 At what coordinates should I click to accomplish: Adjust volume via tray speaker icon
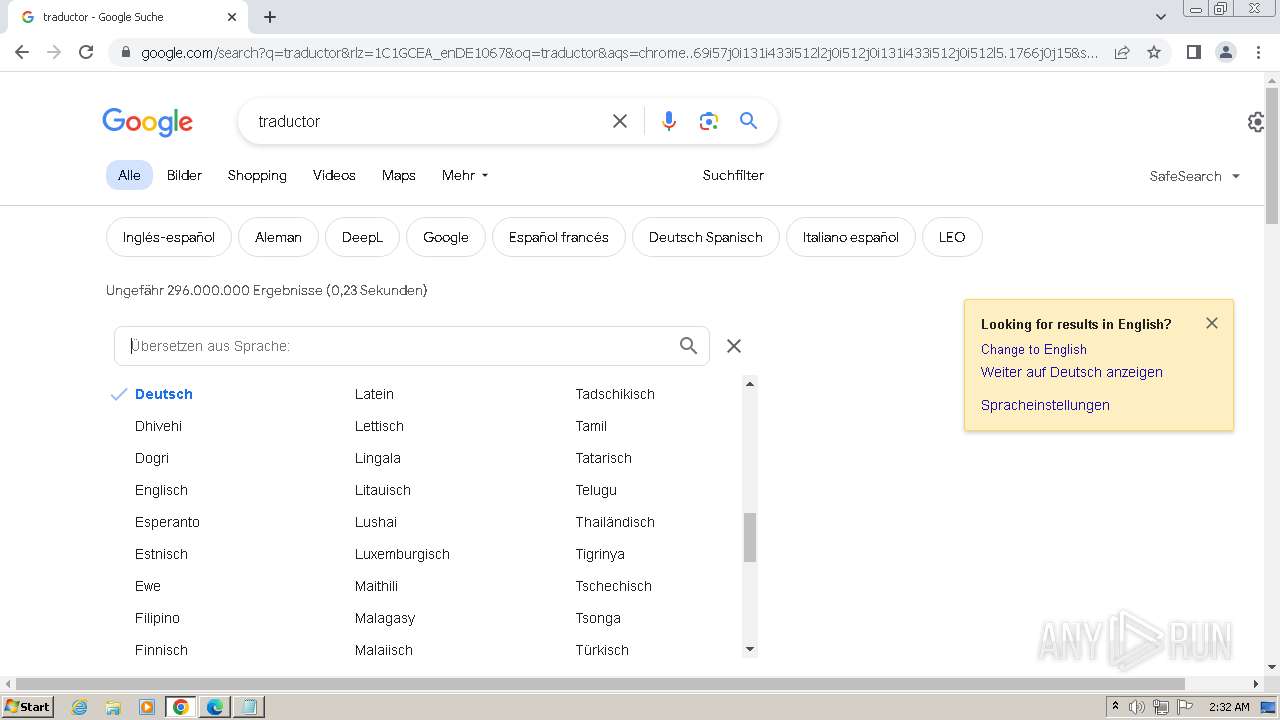[x=1137, y=707]
